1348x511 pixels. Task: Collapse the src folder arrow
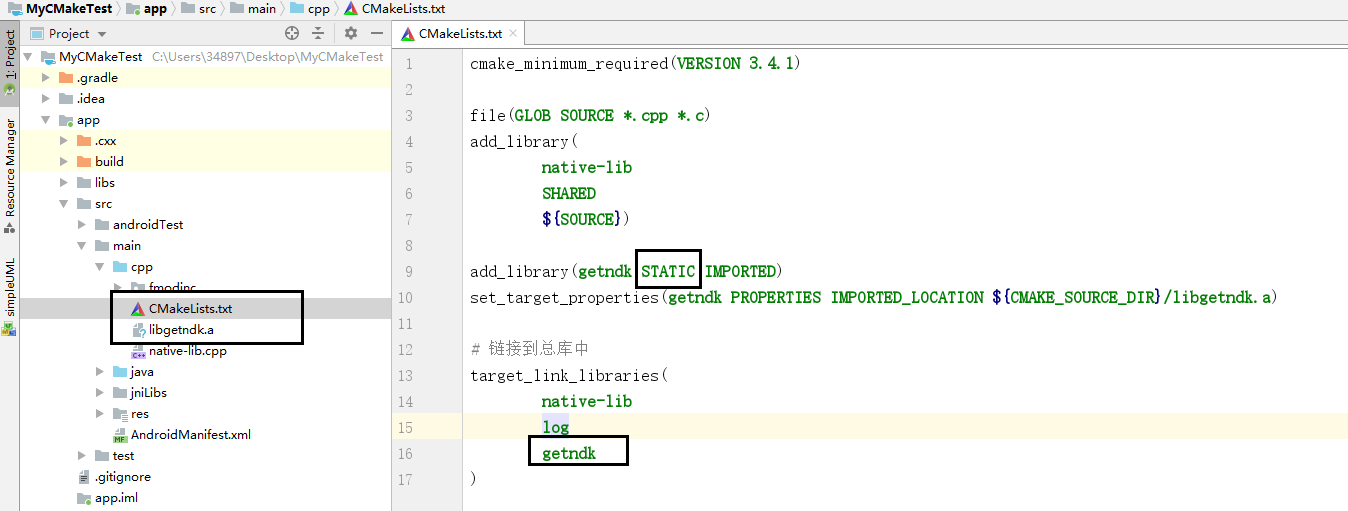pyautogui.click(x=64, y=204)
